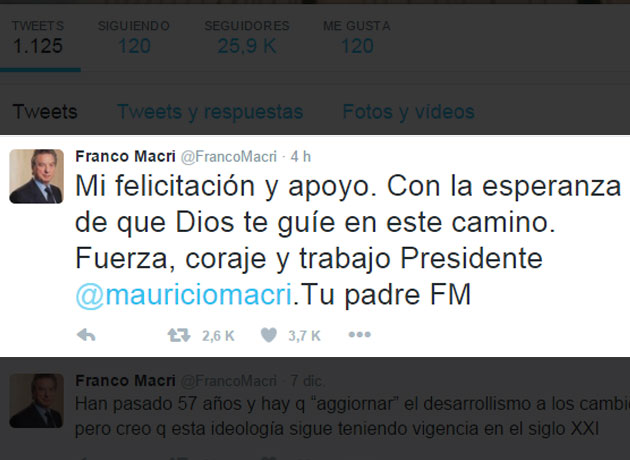Open the Me gusta 120 list
This screenshot has height=460, width=630.
click(x=357, y=39)
